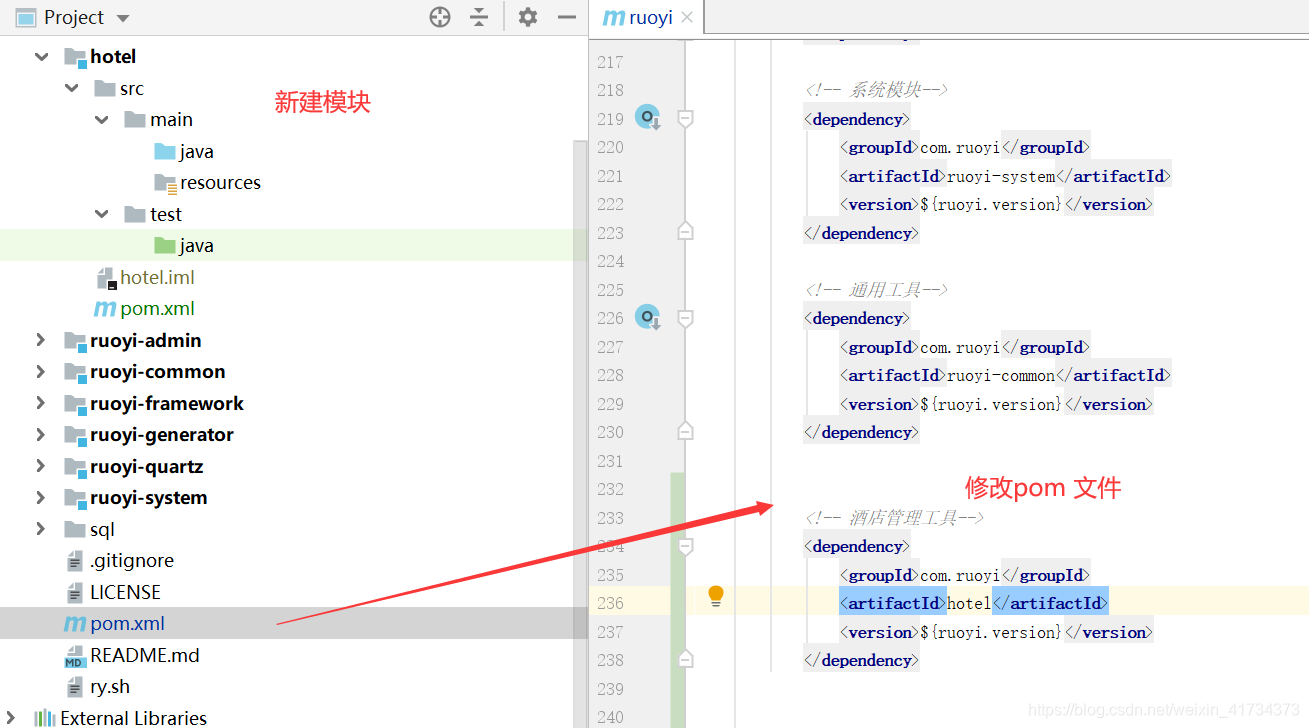Viewport: 1309px width, 728px height.
Task: Click the 通用工具 comment line
Action: tap(877, 290)
